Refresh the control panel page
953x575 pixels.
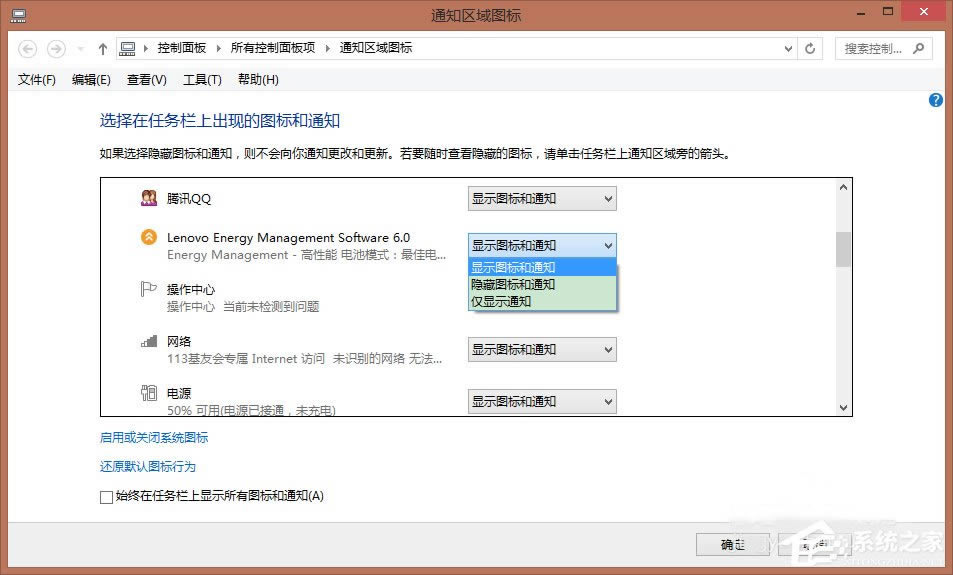click(810, 49)
